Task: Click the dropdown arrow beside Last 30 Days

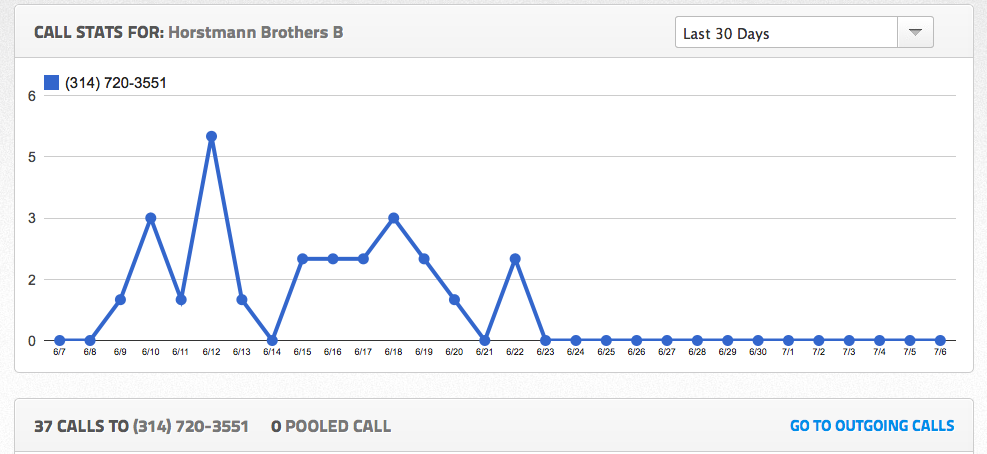Action: click(x=914, y=33)
